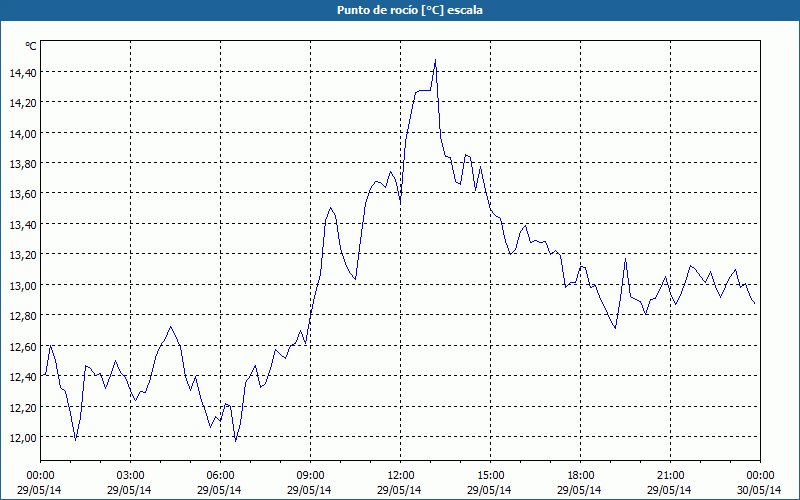Screen dimensions: 800x500
Task: Click the 12,20 y-axis label
Action: pos(23,407)
